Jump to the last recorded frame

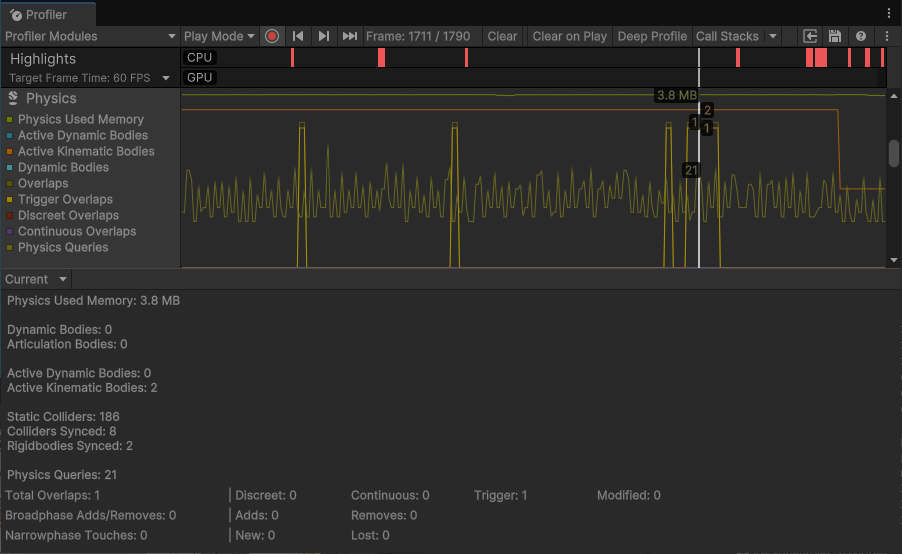pyautogui.click(x=350, y=36)
